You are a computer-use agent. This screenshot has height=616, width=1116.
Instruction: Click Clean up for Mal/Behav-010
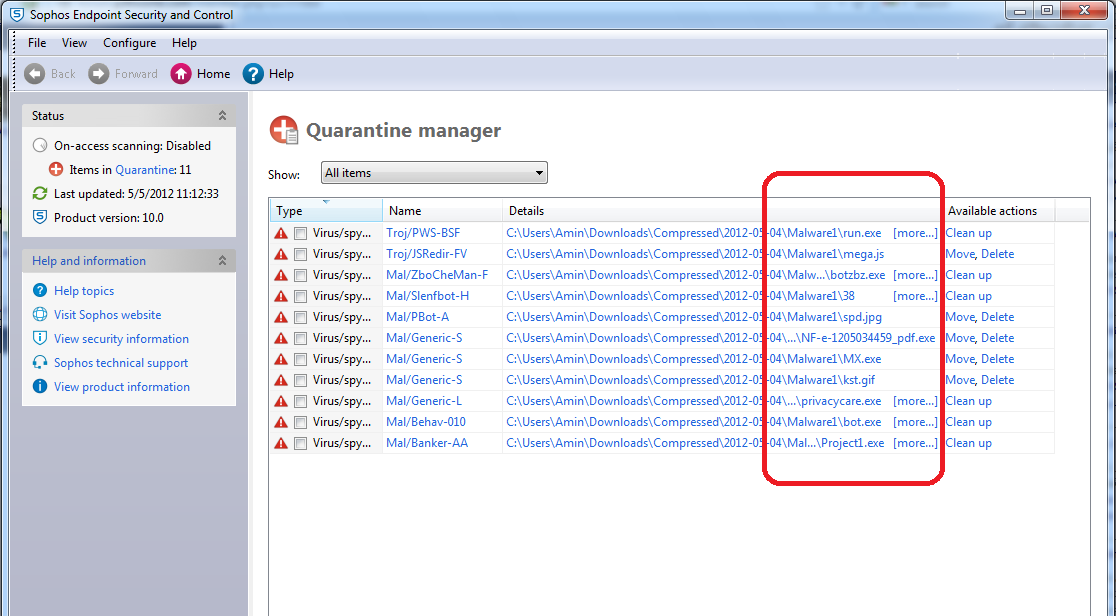coord(969,422)
